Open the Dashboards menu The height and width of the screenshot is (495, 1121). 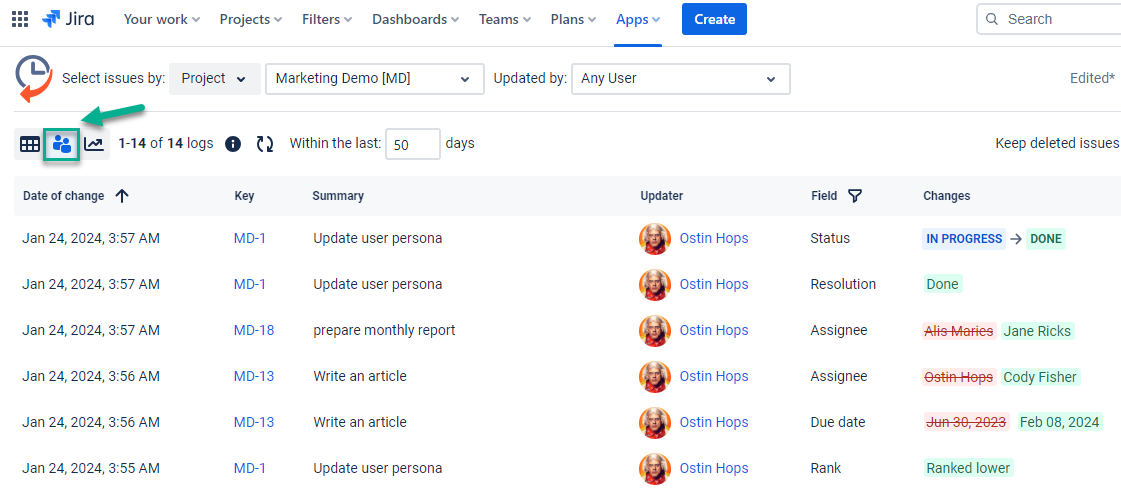click(415, 19)
